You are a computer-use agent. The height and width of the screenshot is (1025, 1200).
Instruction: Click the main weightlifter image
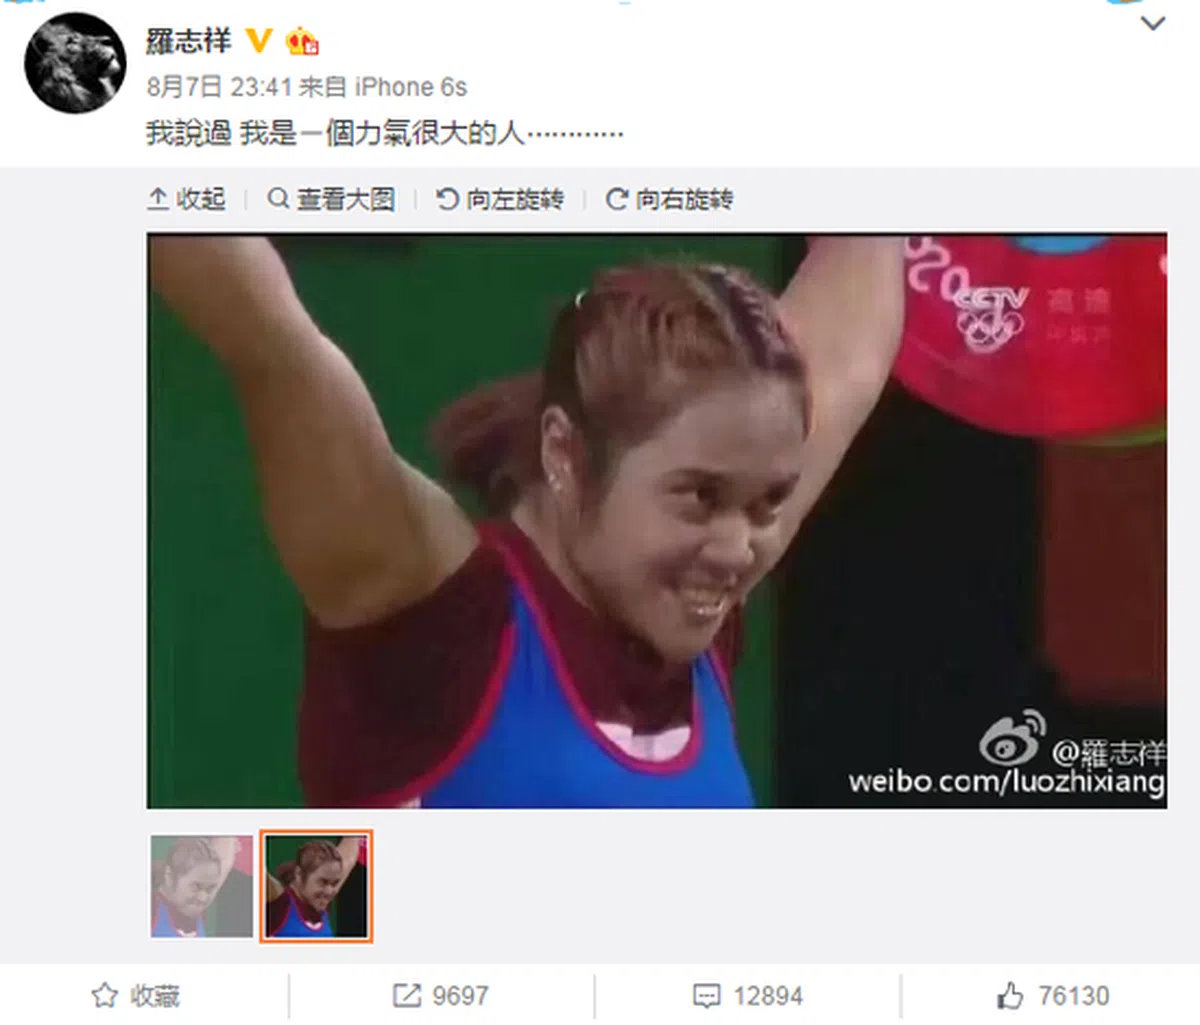[x=656, y=521]
